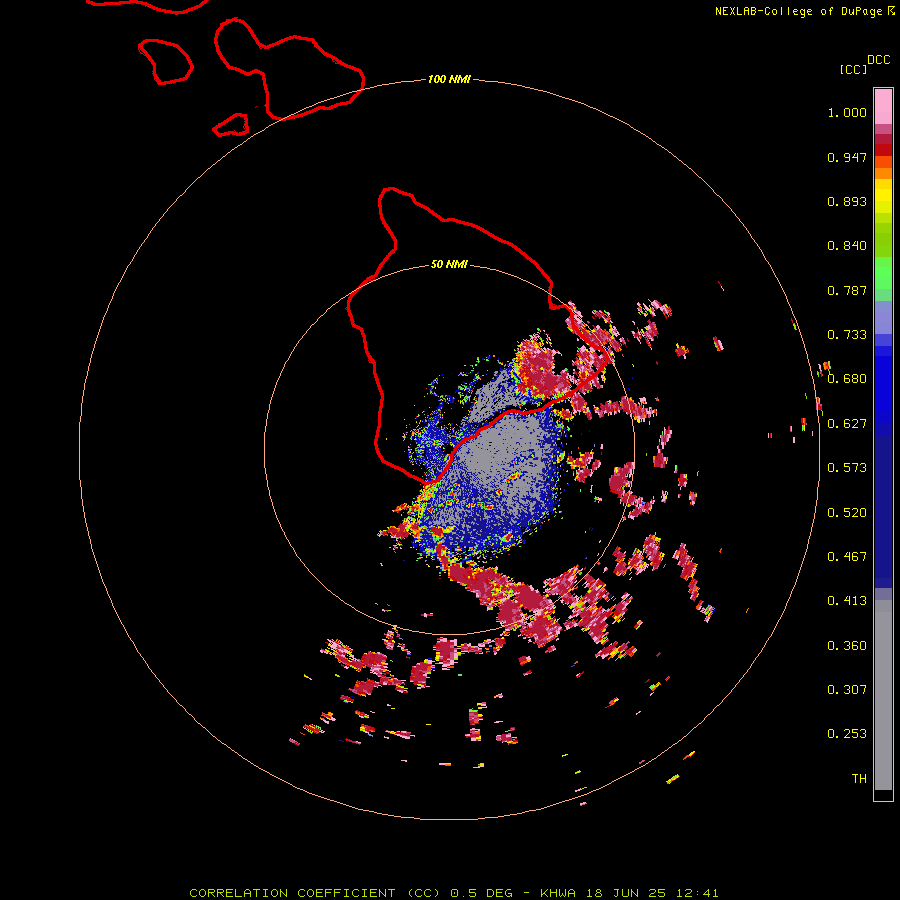Click the 0.520 legend value

point(847,513)
